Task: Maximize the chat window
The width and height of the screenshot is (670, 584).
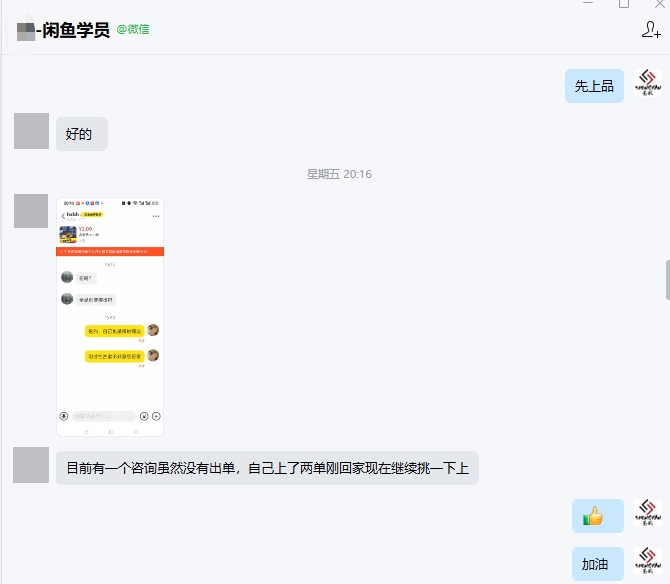Action: click(x=624, y=4)
